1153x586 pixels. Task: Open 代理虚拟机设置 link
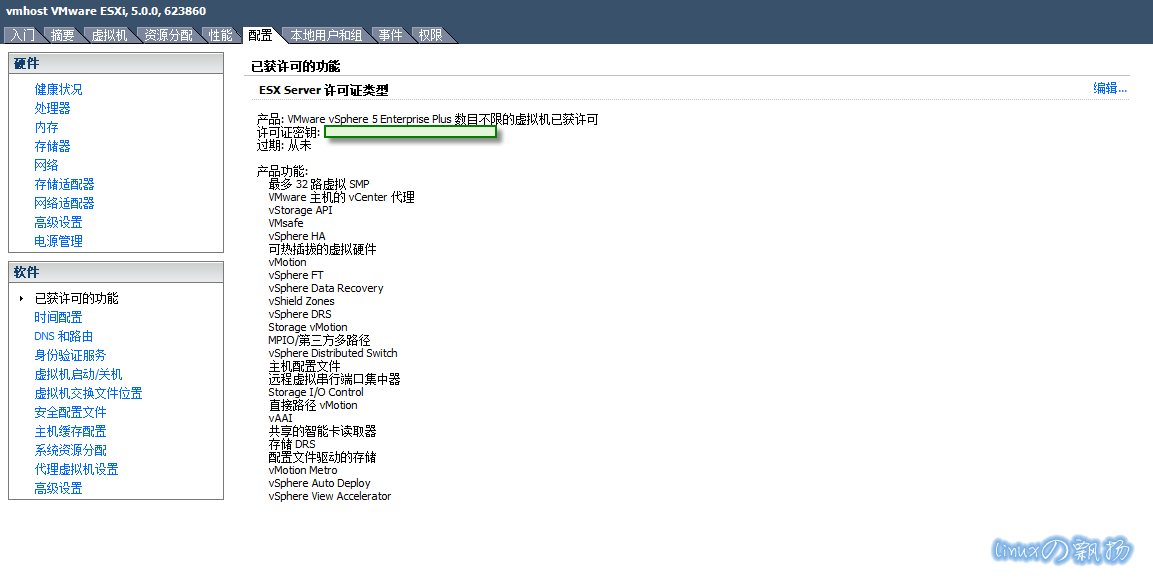[76, 469]
